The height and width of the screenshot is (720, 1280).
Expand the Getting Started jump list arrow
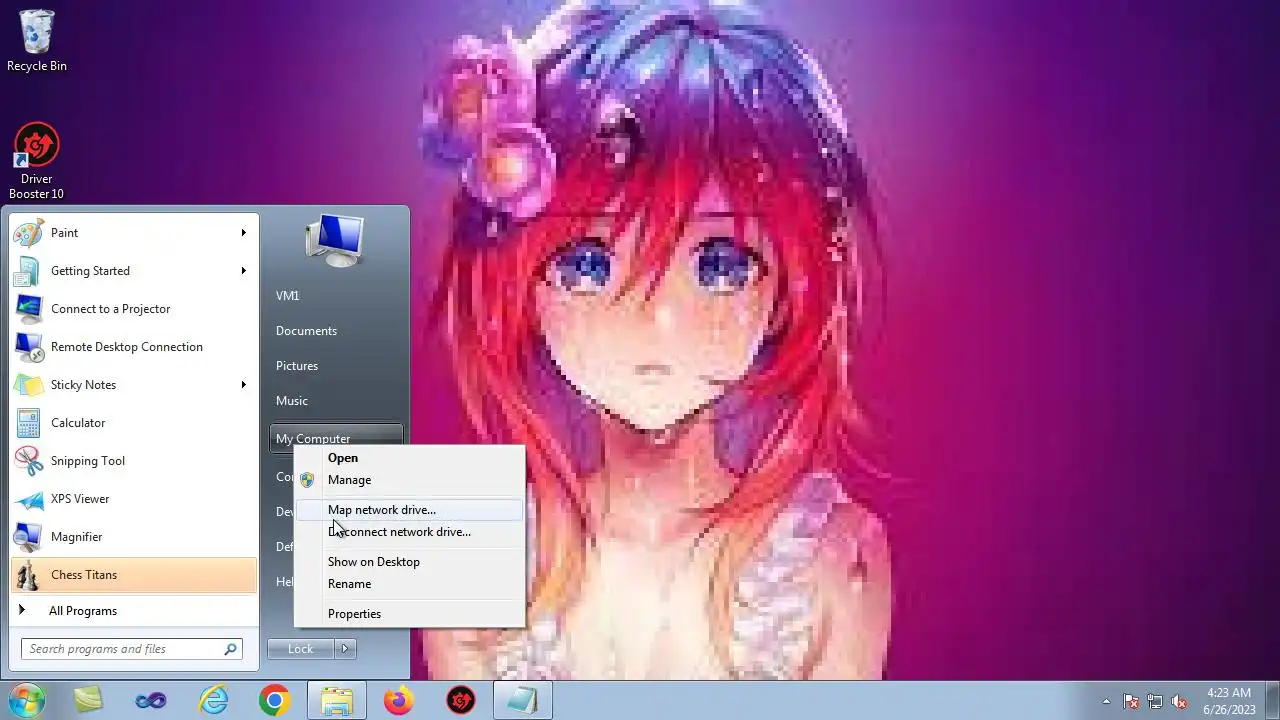(x=243, y=271)
